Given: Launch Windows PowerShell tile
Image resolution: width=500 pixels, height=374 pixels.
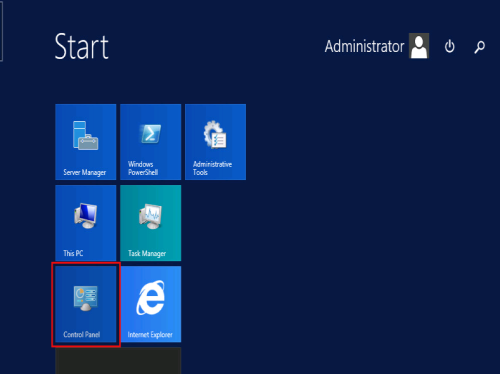Looking at the screenshot, I should [151, 142].
